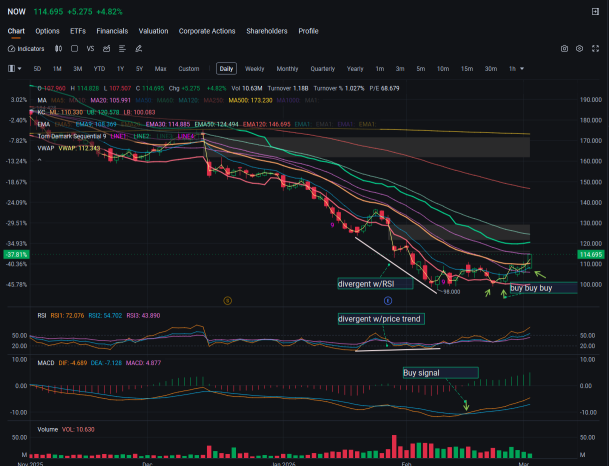The width and height of the screenshot is (609, 466).
Task: Switch to the Options tab
Action: [47, 31]
